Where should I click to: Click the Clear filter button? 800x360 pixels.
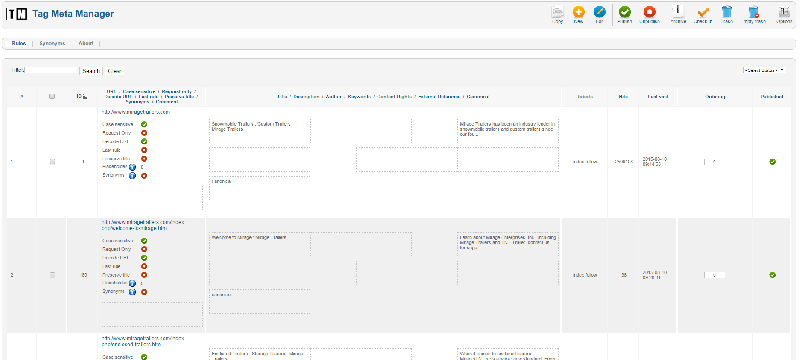click(114, 71)
